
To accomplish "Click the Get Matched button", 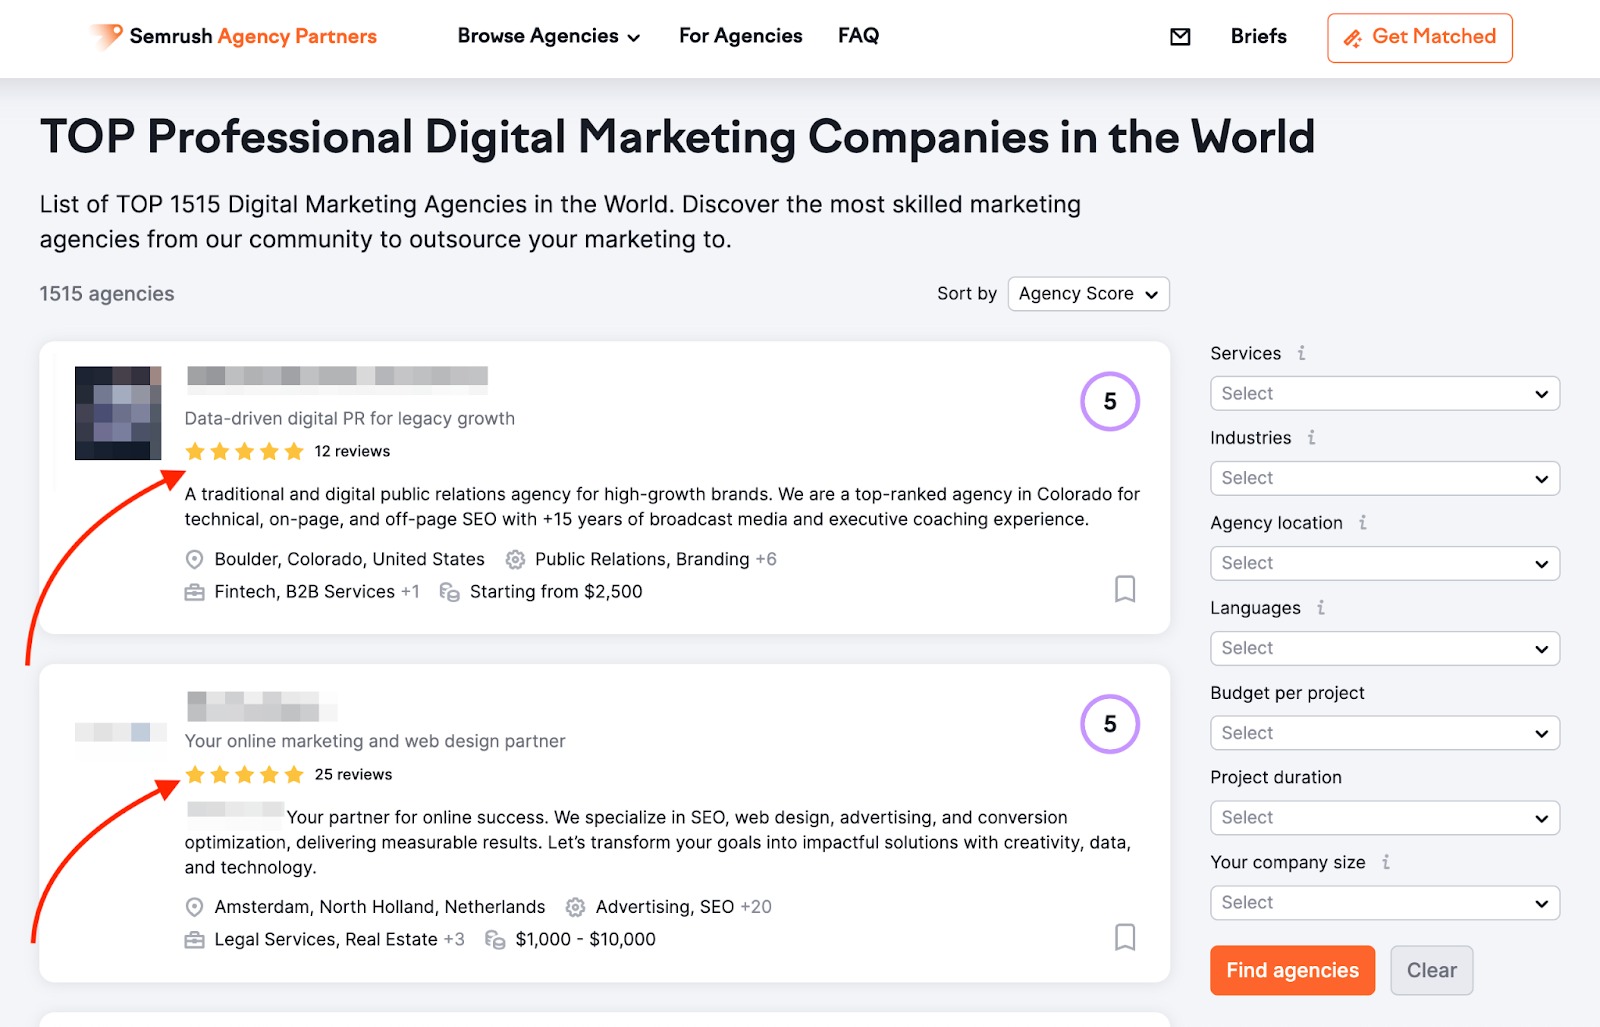I will click(1419, 37).
